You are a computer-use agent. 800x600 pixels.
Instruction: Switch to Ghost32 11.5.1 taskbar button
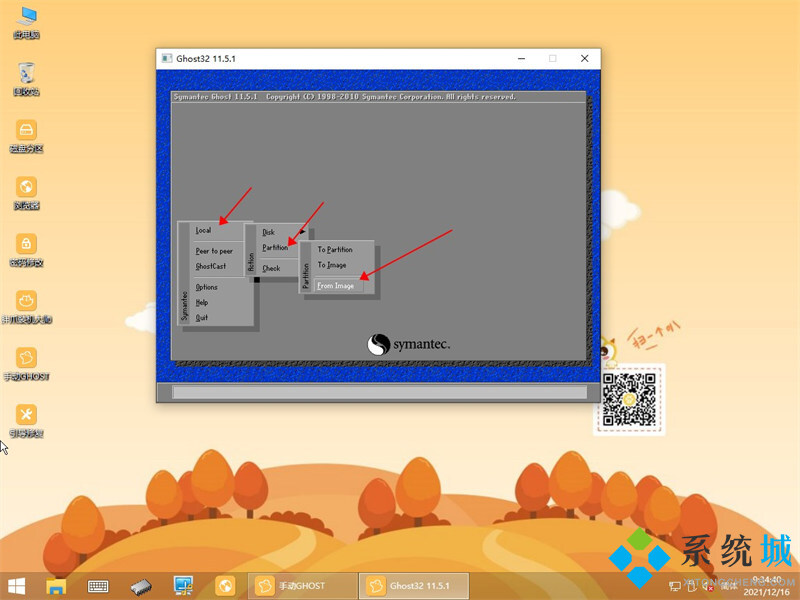414,586
